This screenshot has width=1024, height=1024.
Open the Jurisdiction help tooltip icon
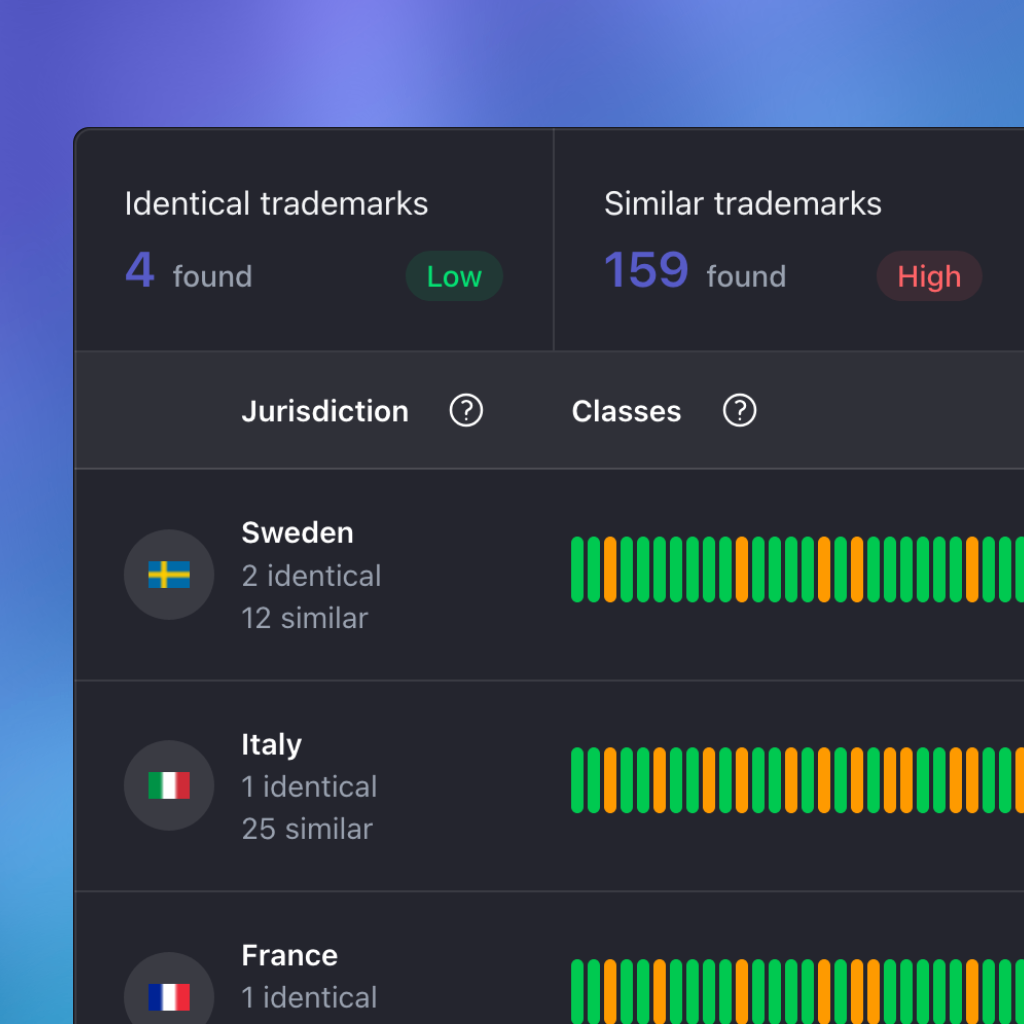tap(465, 411)
